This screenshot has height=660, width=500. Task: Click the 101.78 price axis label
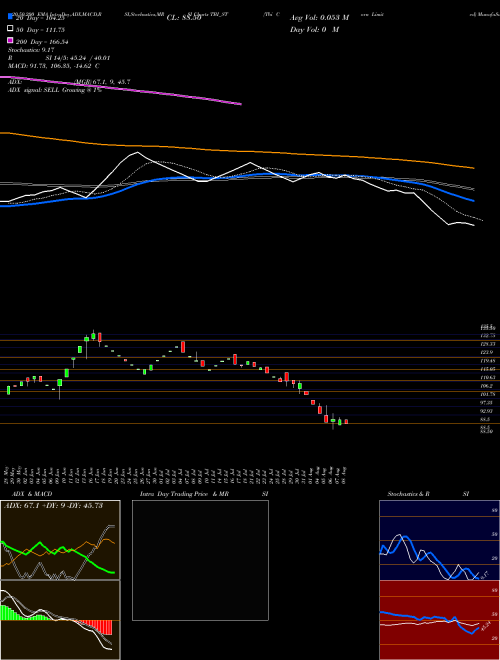(487, 394)
